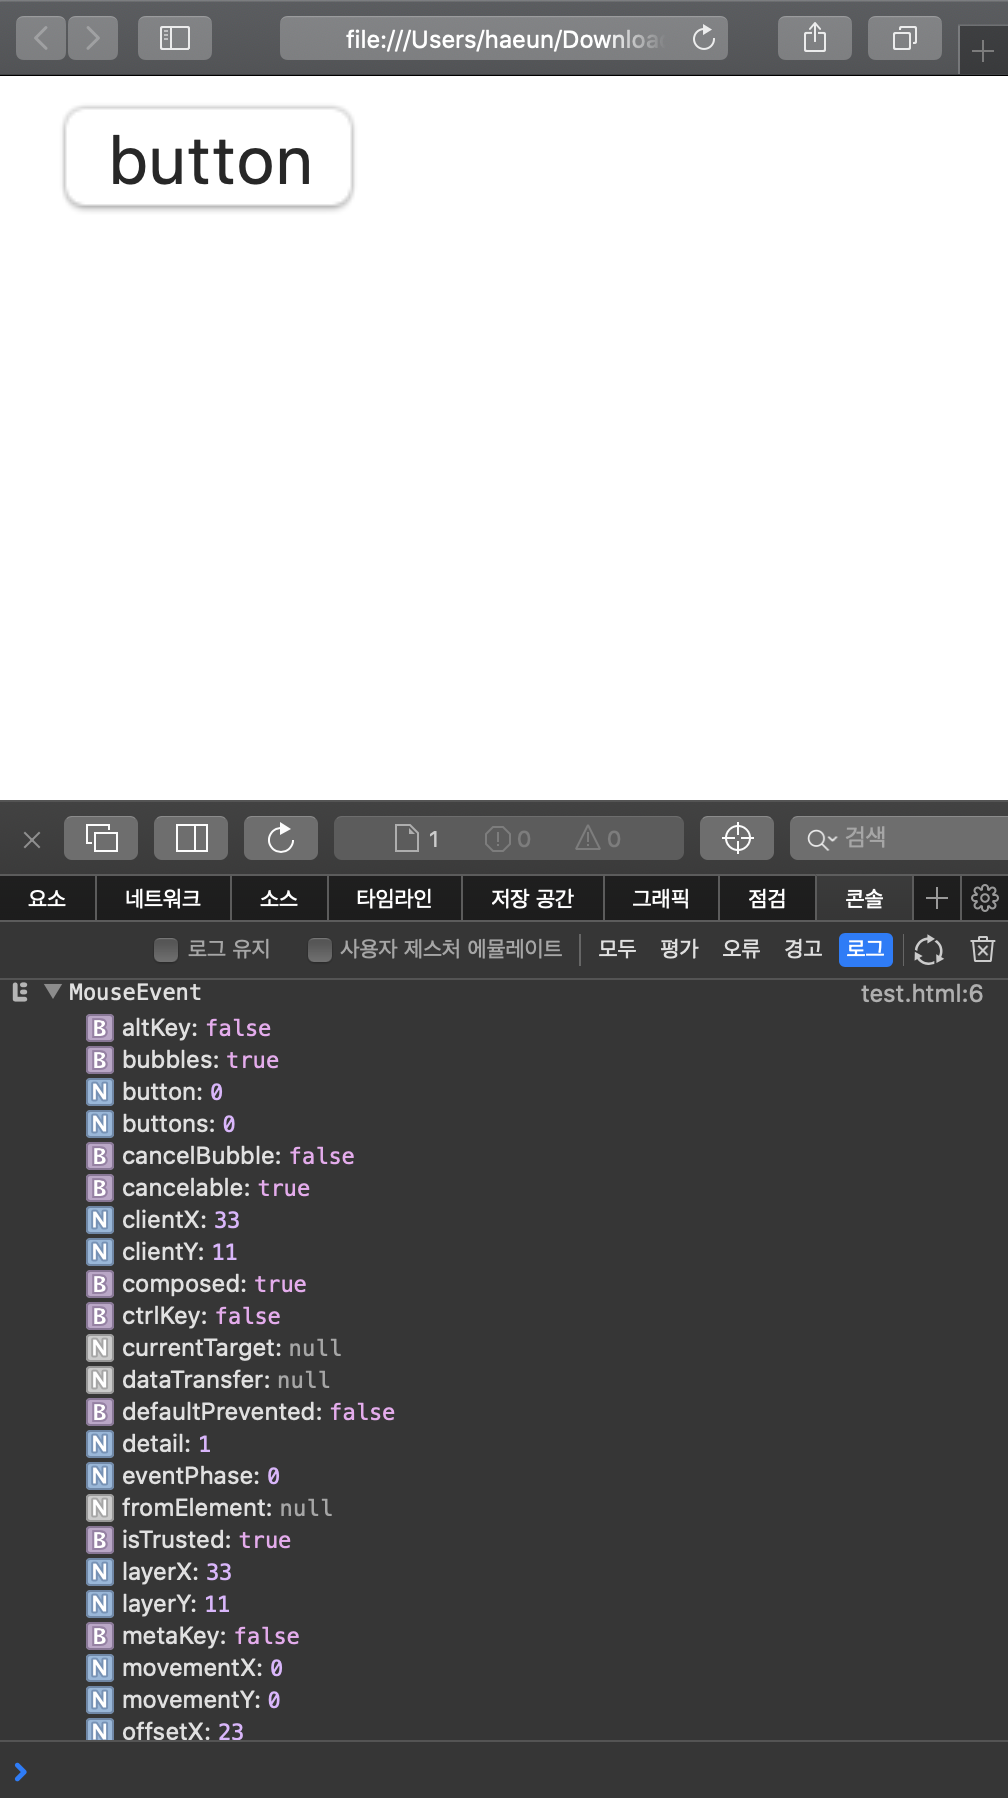This screenshot has width=1008, height=1798.
Task: Select the 'bubbles: true' property row
Action: [200, 1060]
